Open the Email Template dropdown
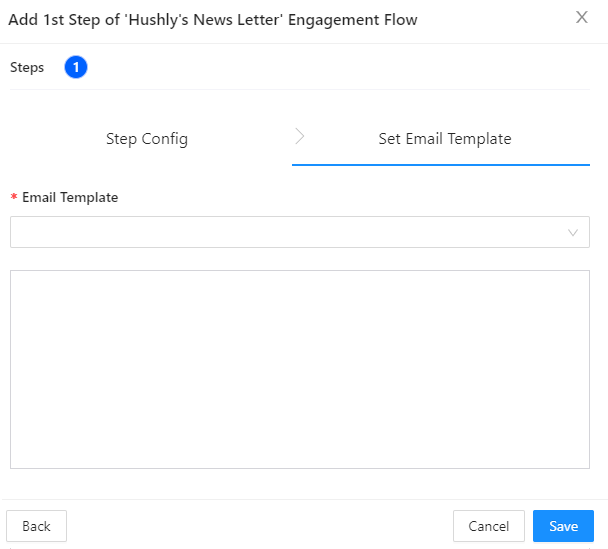 (x=300, y=232)
